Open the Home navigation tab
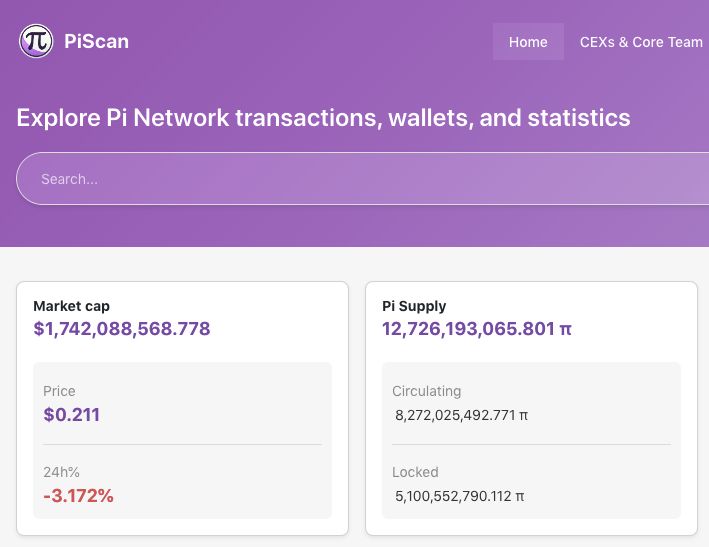 (x=528, y=42)
